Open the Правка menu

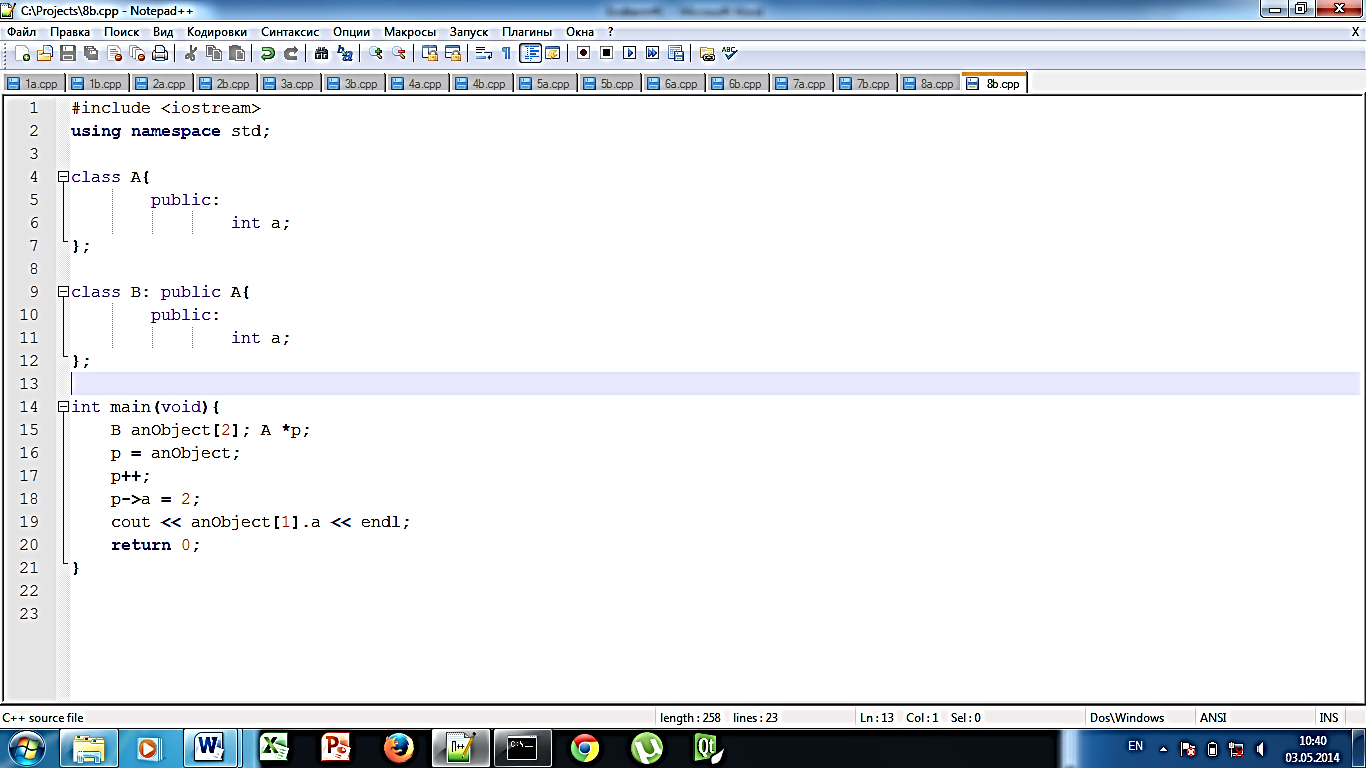70,32
